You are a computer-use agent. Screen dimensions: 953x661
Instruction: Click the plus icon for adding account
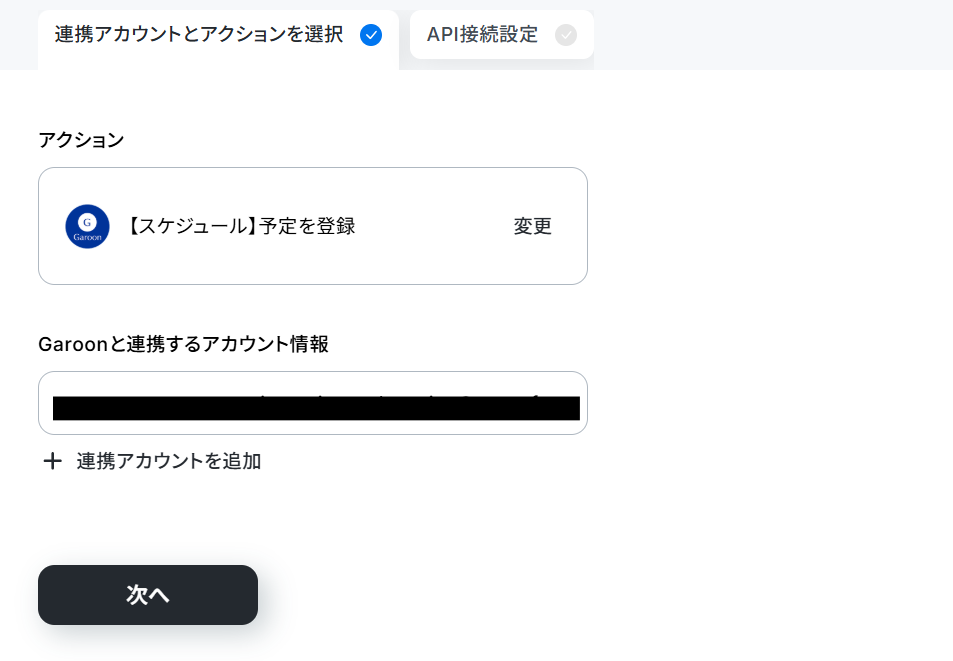[x=52, y=461]
